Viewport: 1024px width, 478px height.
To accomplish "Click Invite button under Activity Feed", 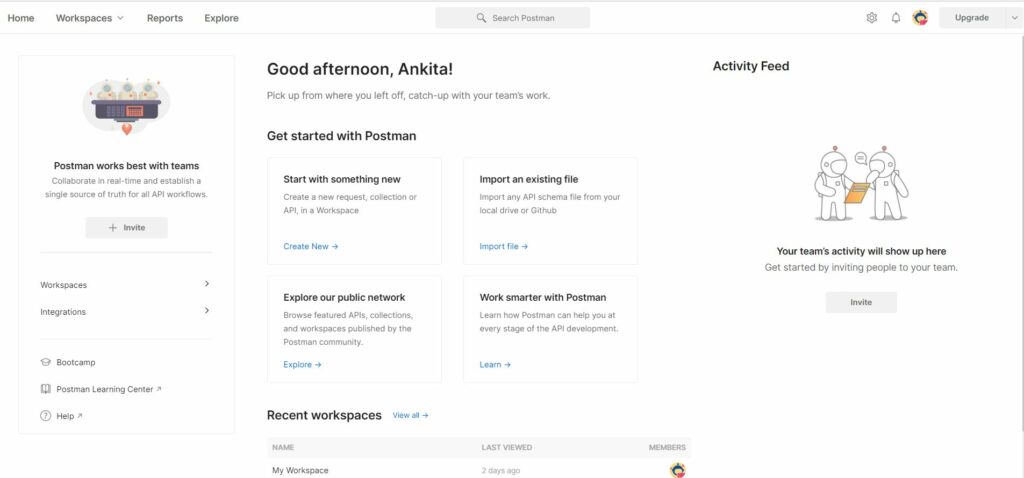I will [861, 302].
